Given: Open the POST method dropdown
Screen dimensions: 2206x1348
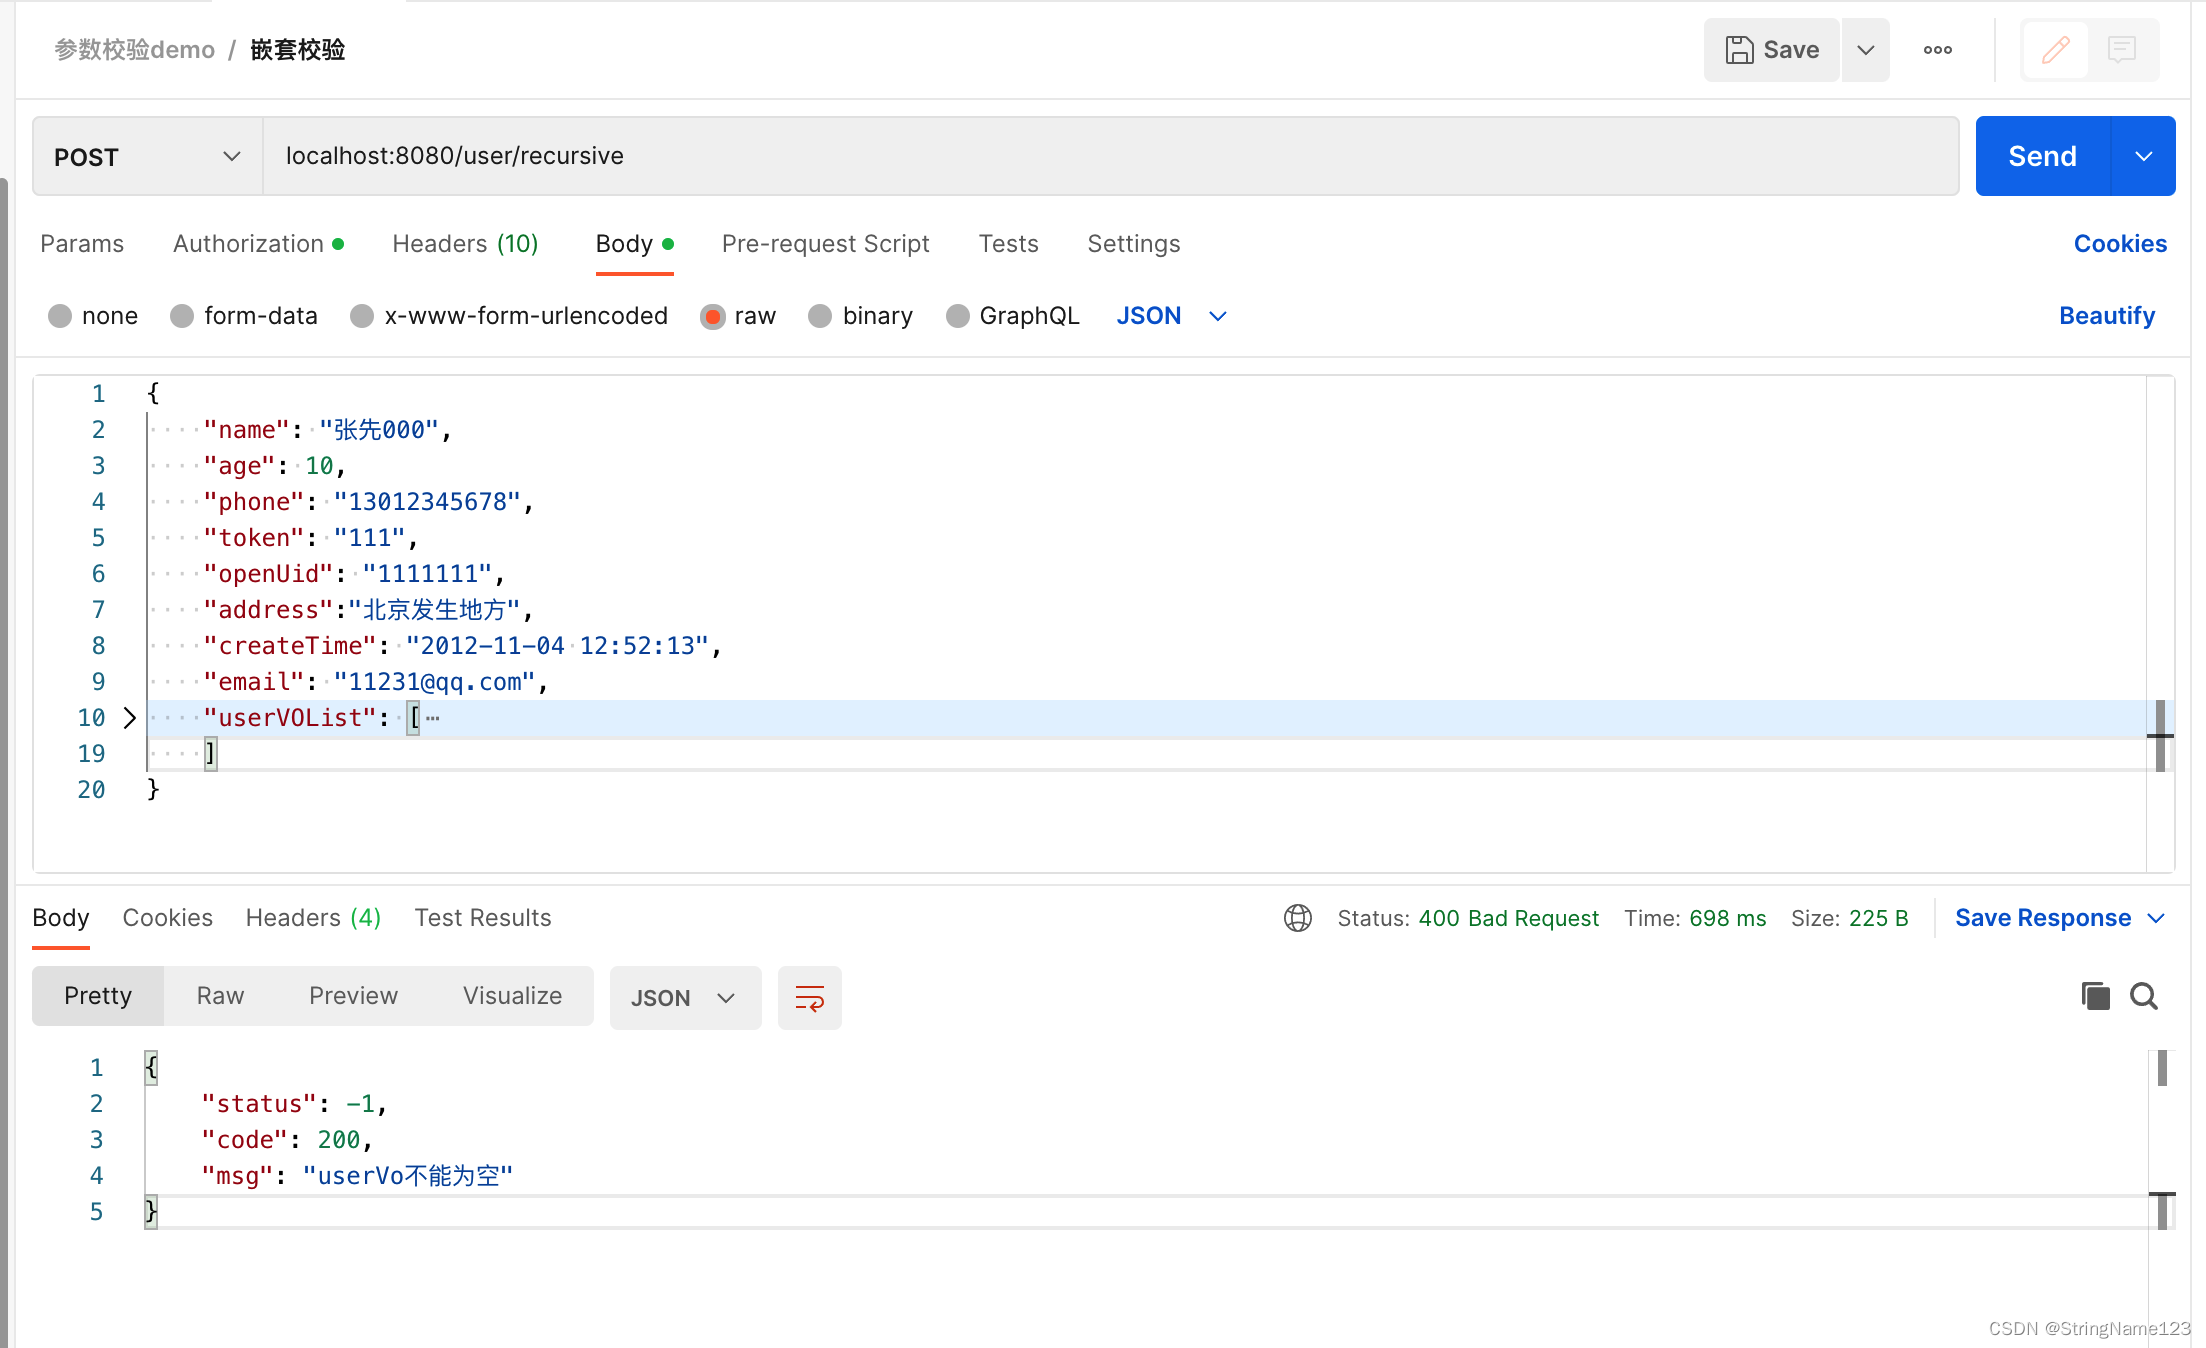Looking at the screenshot, I should (x=230, y=156).
